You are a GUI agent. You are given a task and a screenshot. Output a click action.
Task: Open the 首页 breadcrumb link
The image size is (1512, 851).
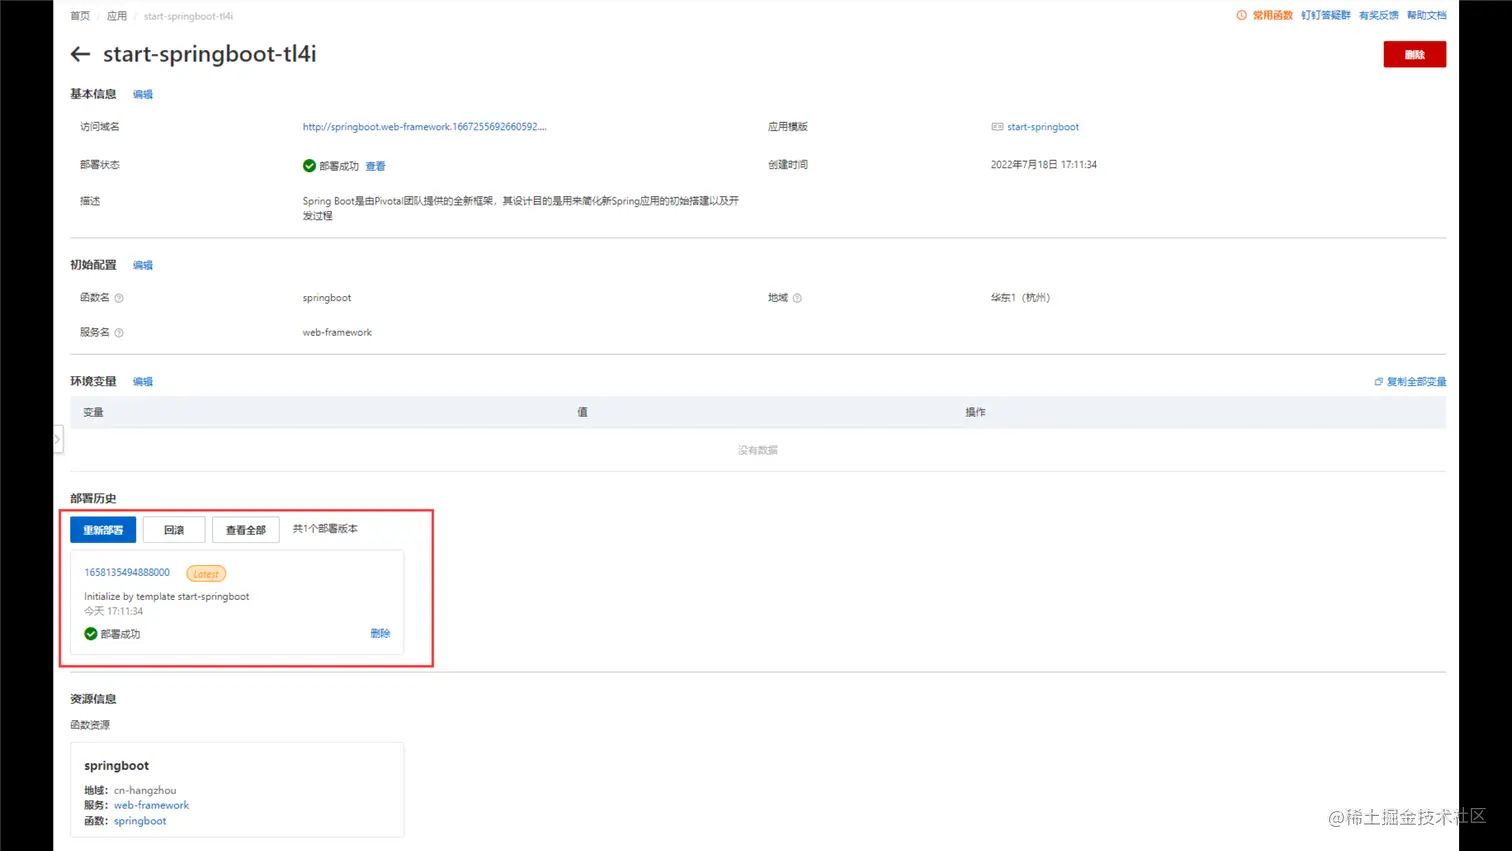click(80, 16)
